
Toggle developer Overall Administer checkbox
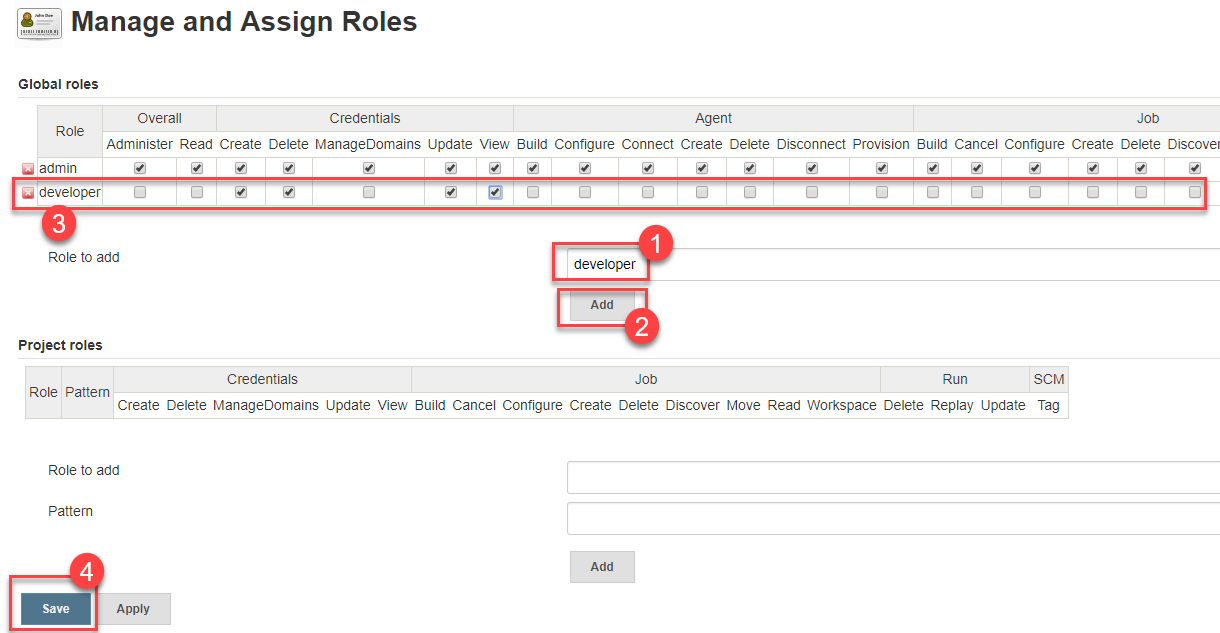point(140,192)
